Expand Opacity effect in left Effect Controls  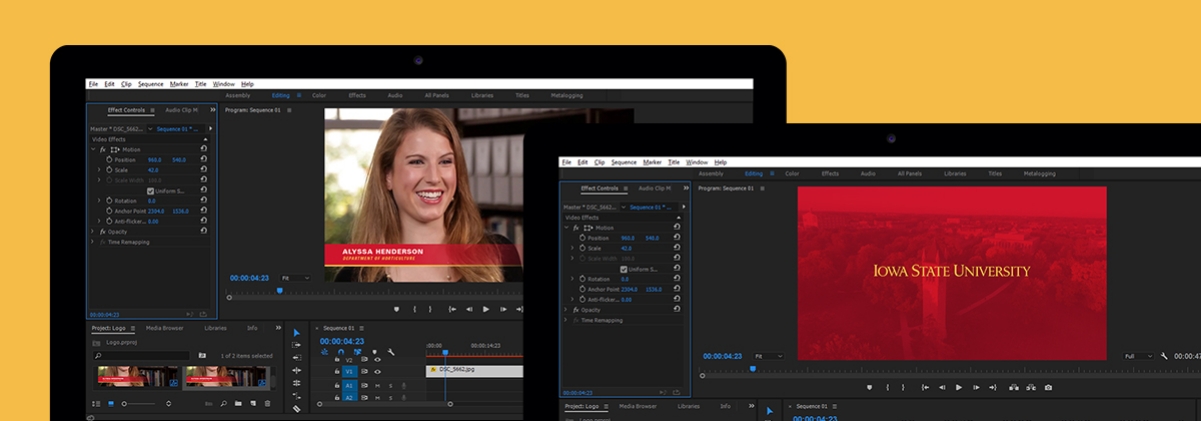[93, 231]
